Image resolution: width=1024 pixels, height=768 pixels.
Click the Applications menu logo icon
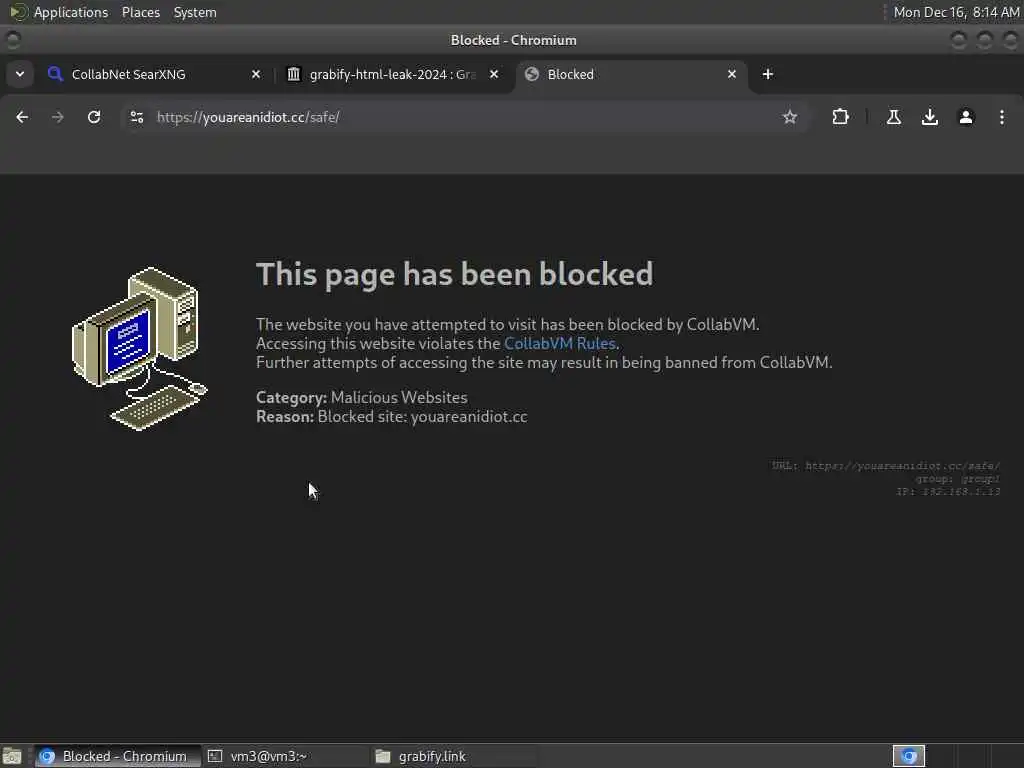[x=18, y=12]
